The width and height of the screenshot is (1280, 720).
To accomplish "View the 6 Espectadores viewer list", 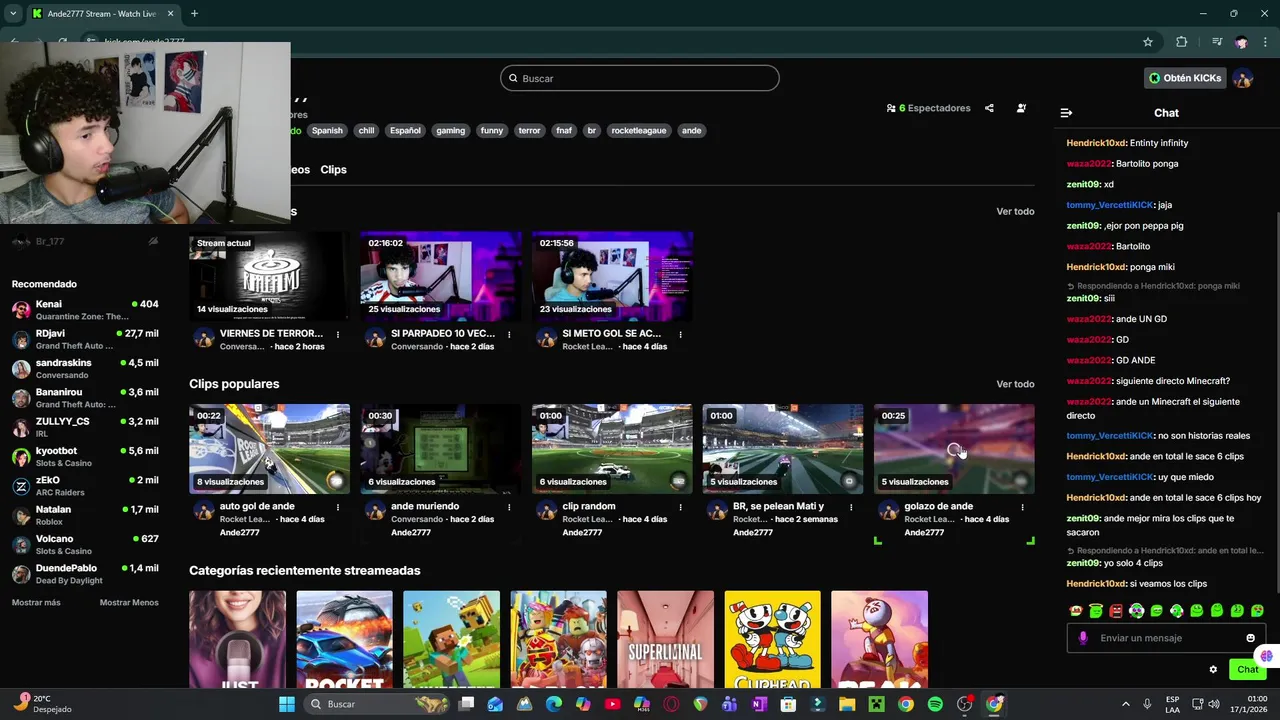I will (928, 108).
